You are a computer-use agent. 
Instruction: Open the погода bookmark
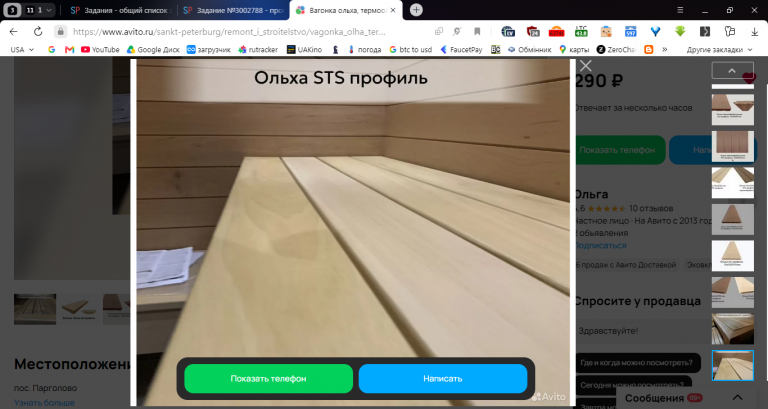click(364, 49)
